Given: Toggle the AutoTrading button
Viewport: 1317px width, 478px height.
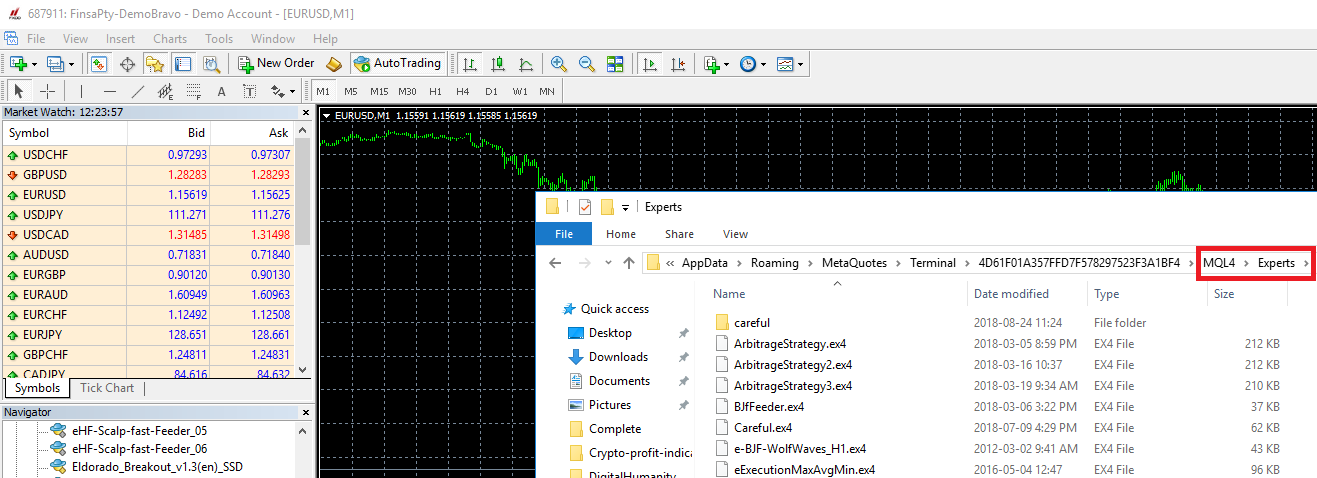Looking at the screenshot, I should tap(397, 63).
